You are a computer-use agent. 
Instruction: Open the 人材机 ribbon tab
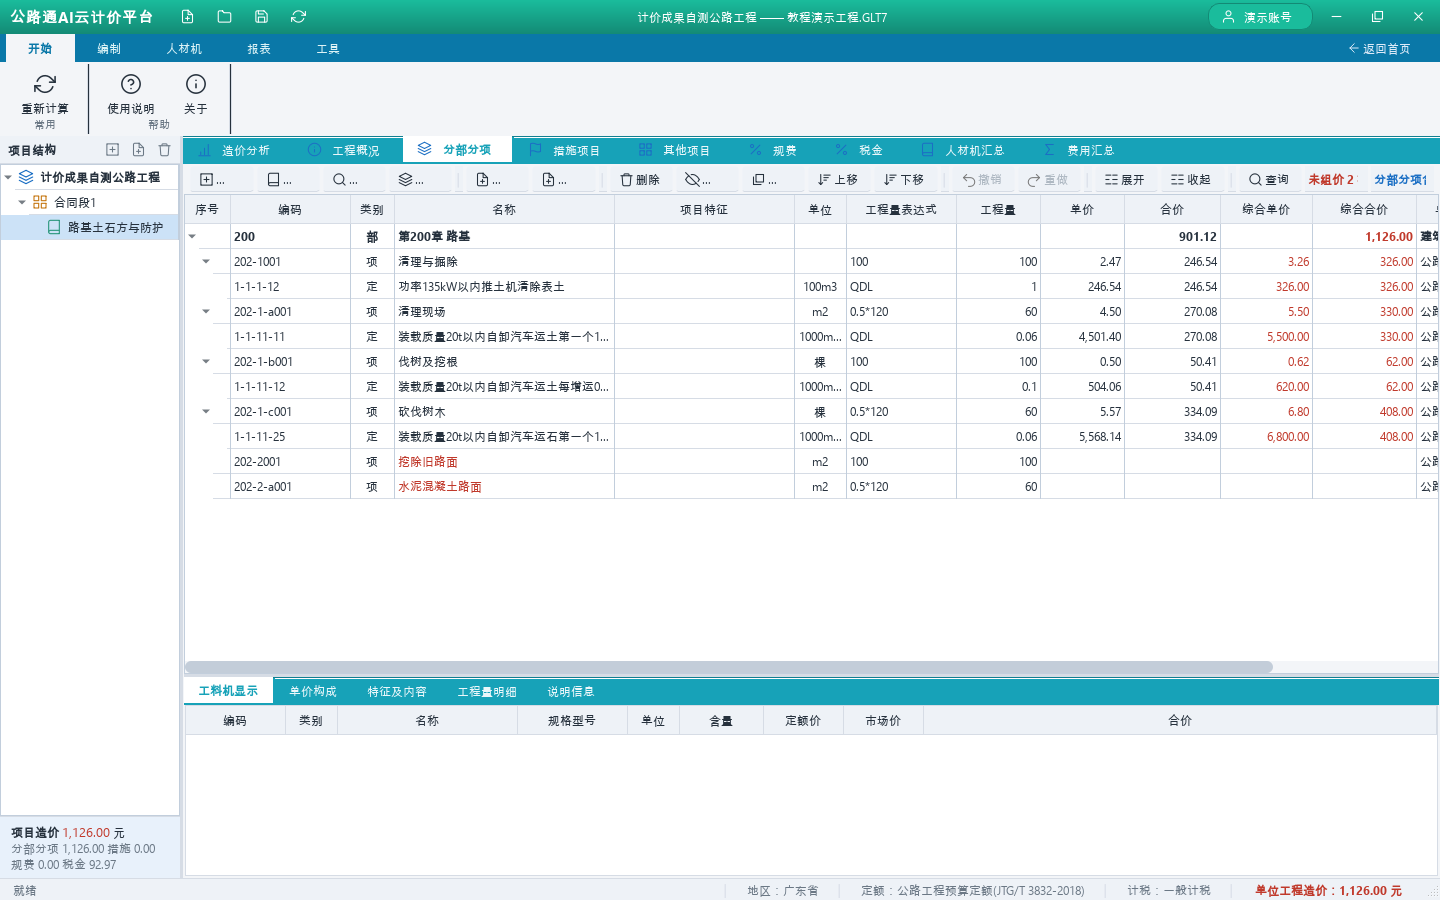coord(184,49)
